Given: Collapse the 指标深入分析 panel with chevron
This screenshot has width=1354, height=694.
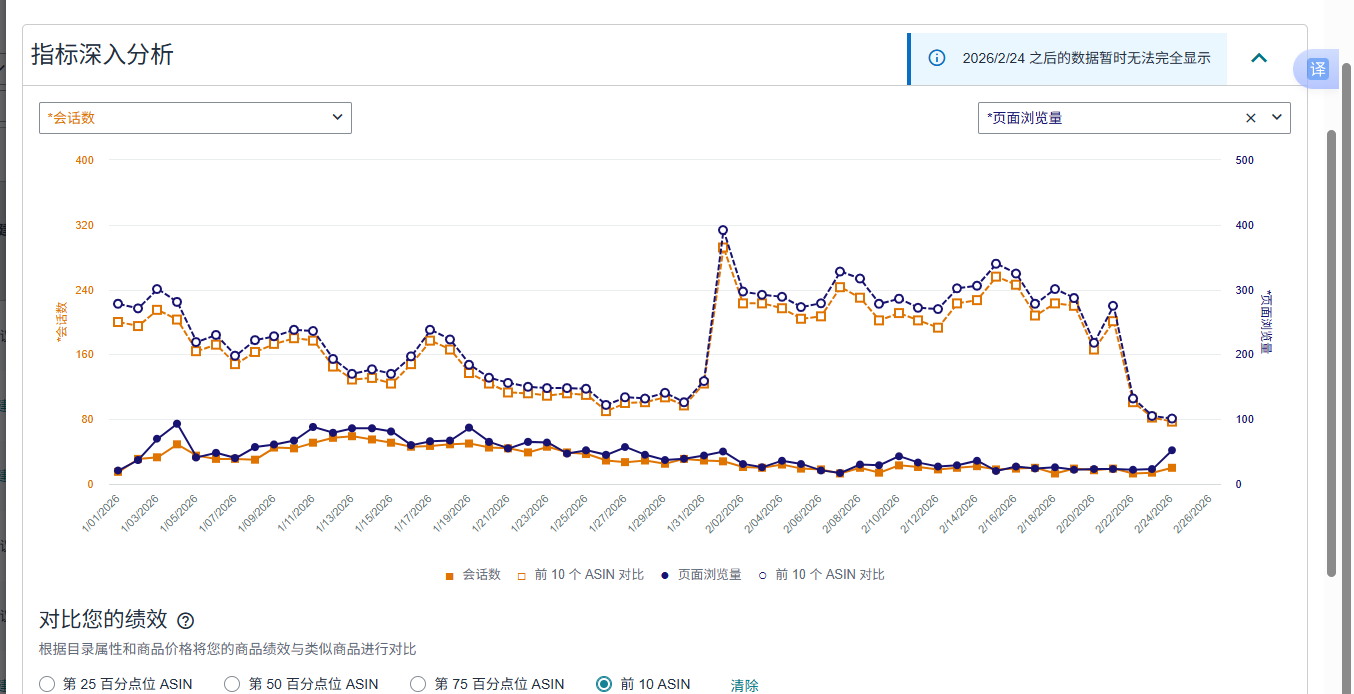Looking at the screenshot, I should 1259,58.
